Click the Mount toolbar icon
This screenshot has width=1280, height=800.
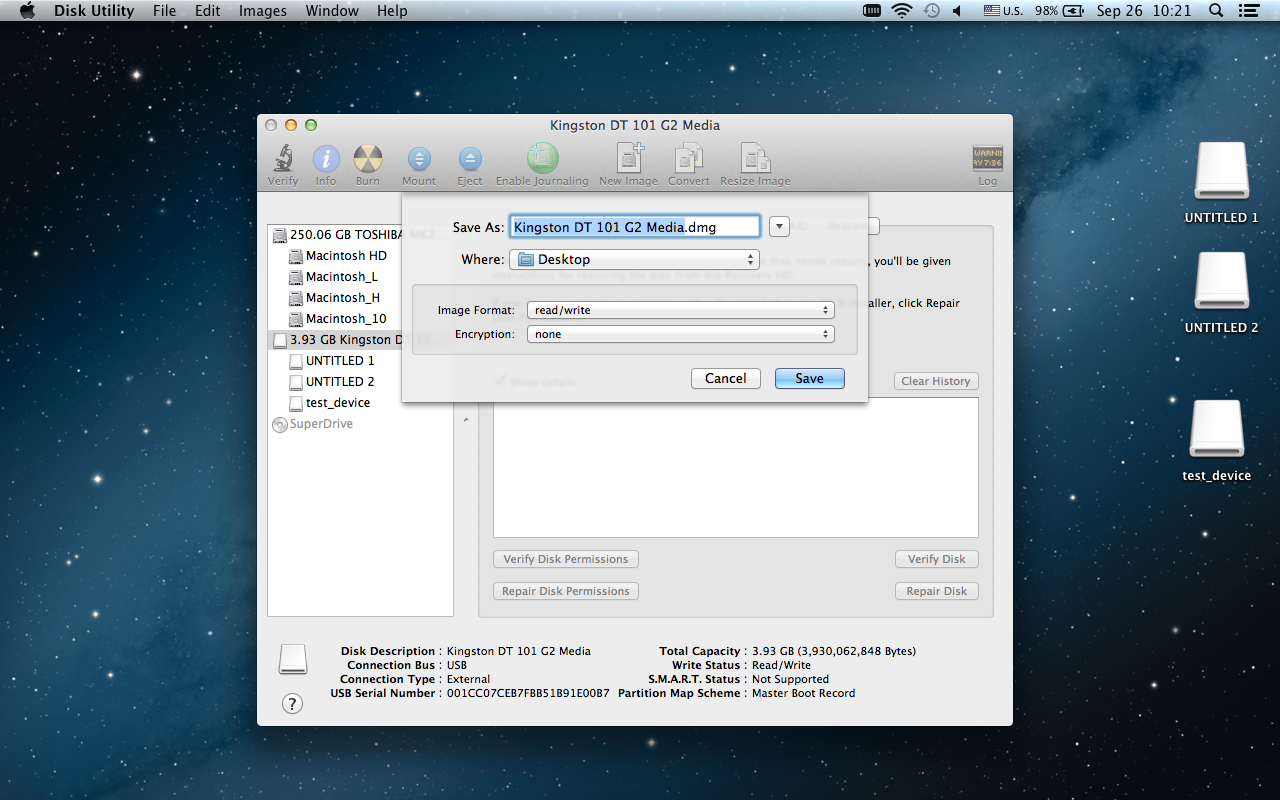[419, 159]
